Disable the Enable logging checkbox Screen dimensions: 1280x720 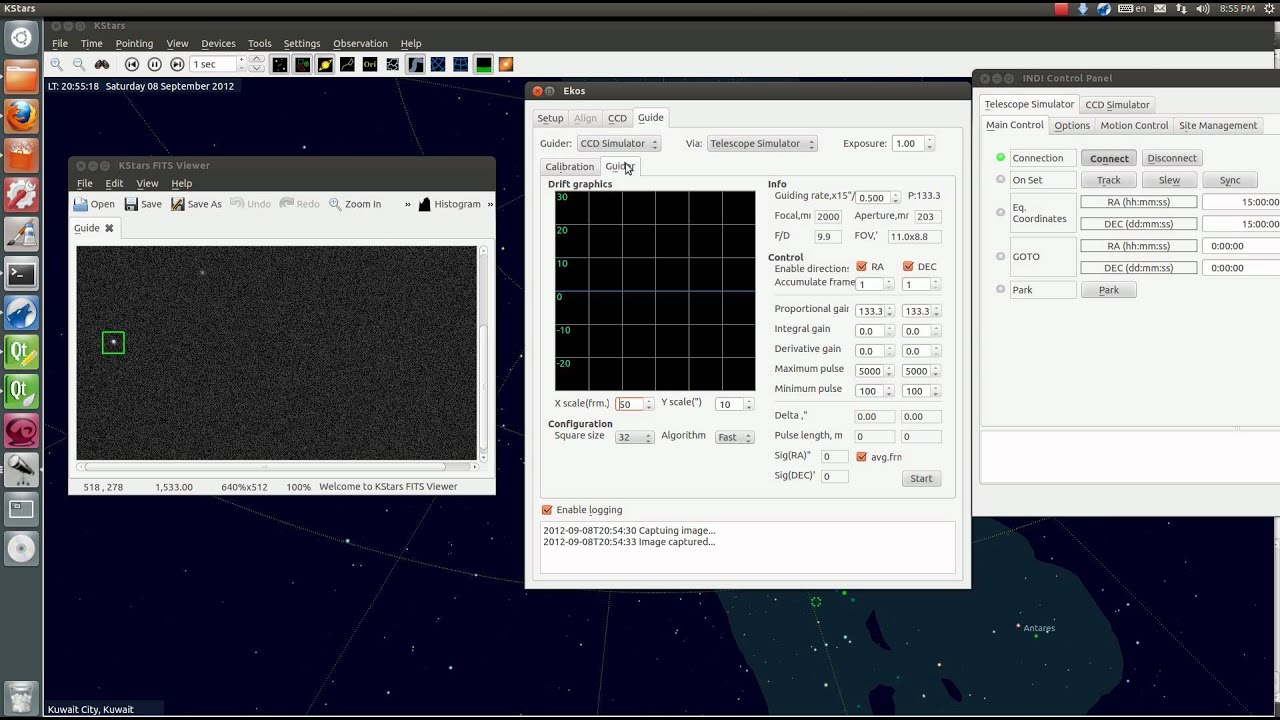tap(547, 510)
